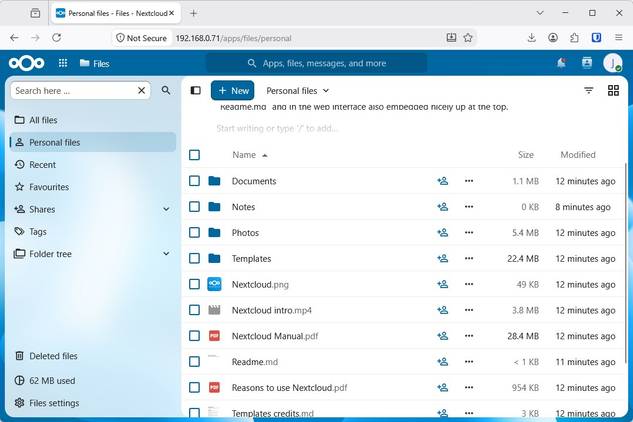Open actions menu for Nextcloud intro.mp4
The image size is (633, 422).
(469, 310)
